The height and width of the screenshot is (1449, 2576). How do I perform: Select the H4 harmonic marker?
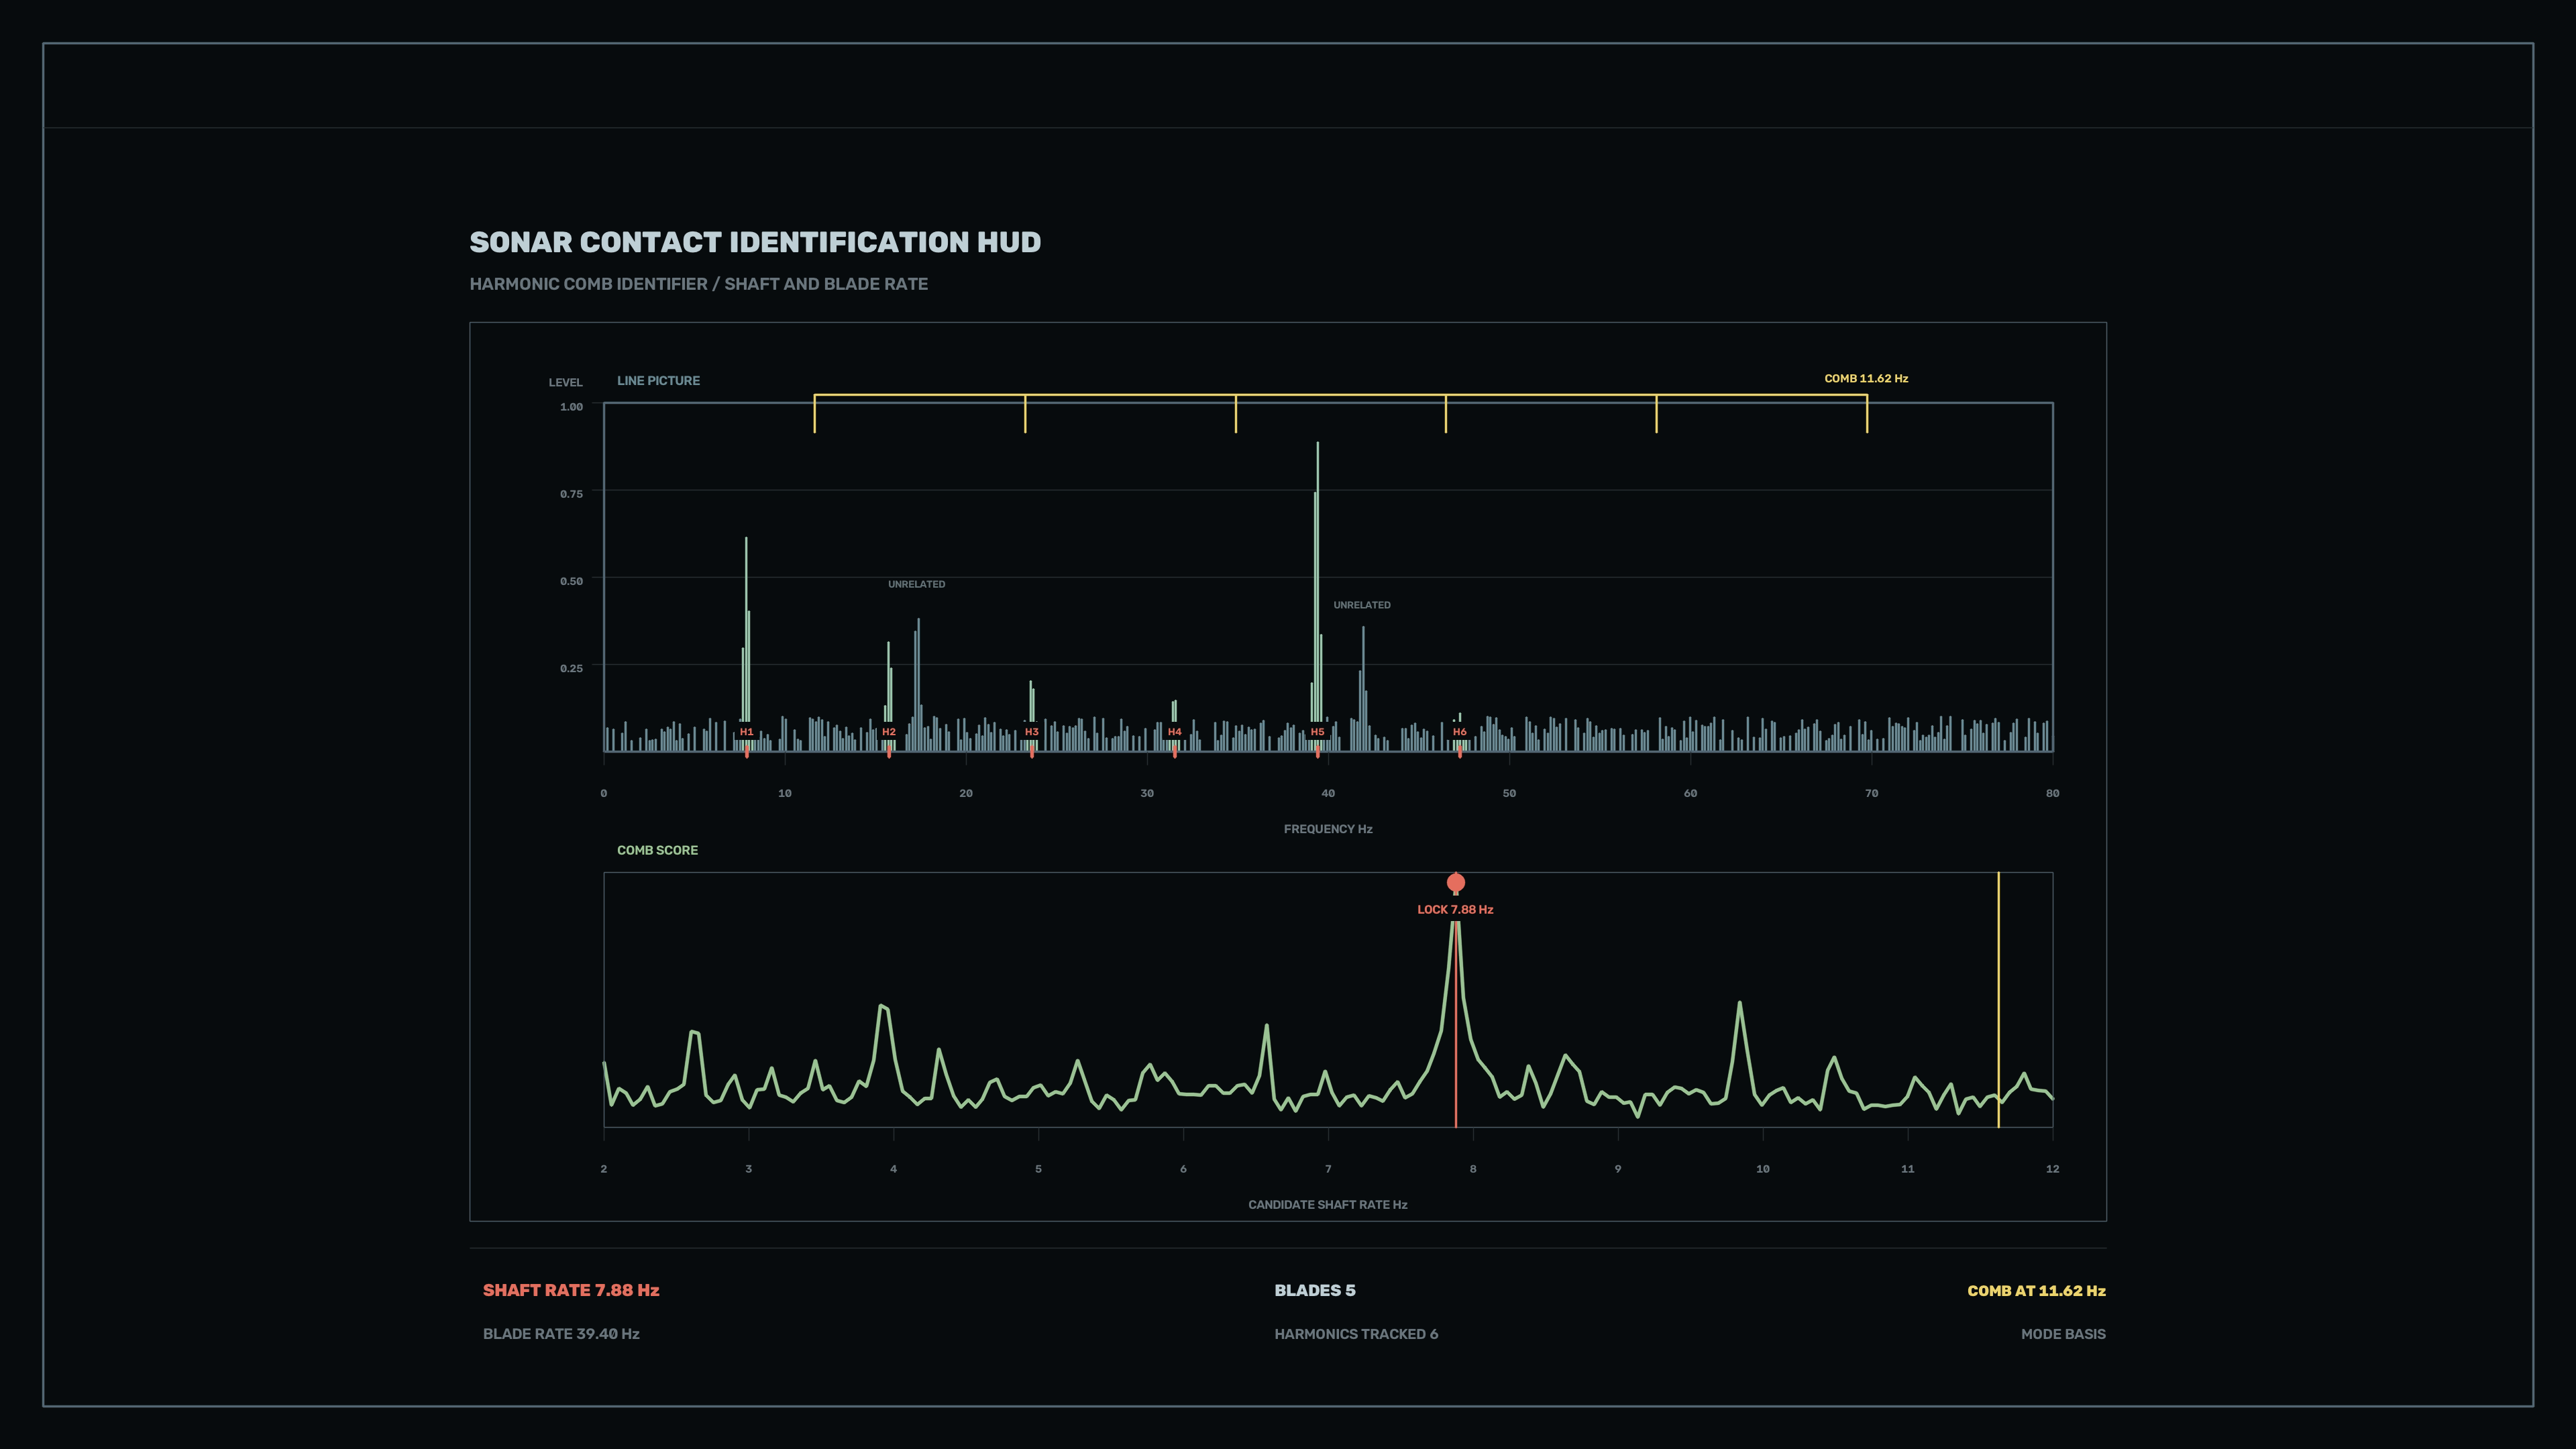1175,732
